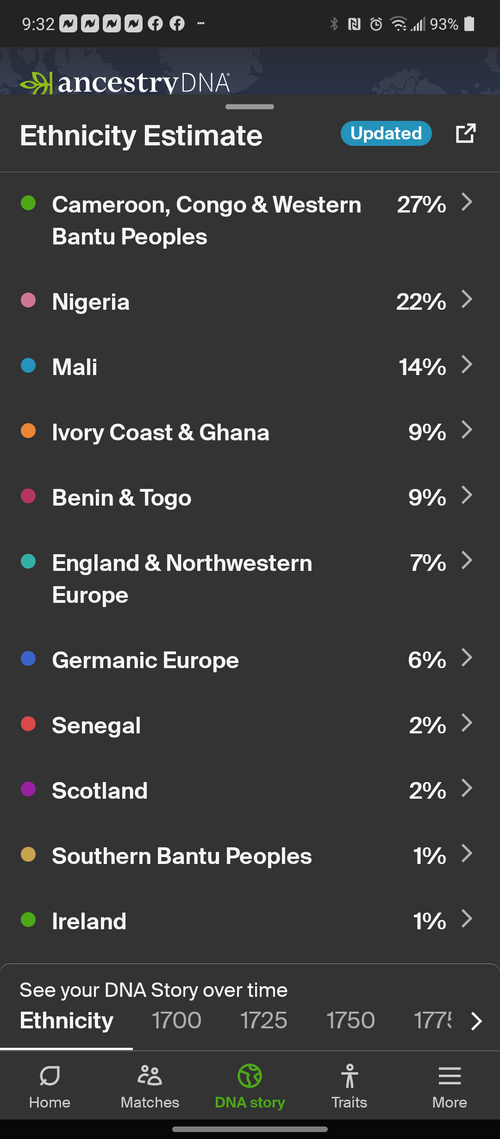Select the DNA story globe icon
The image size is (500, 1139).
(x=249, y=1076)
